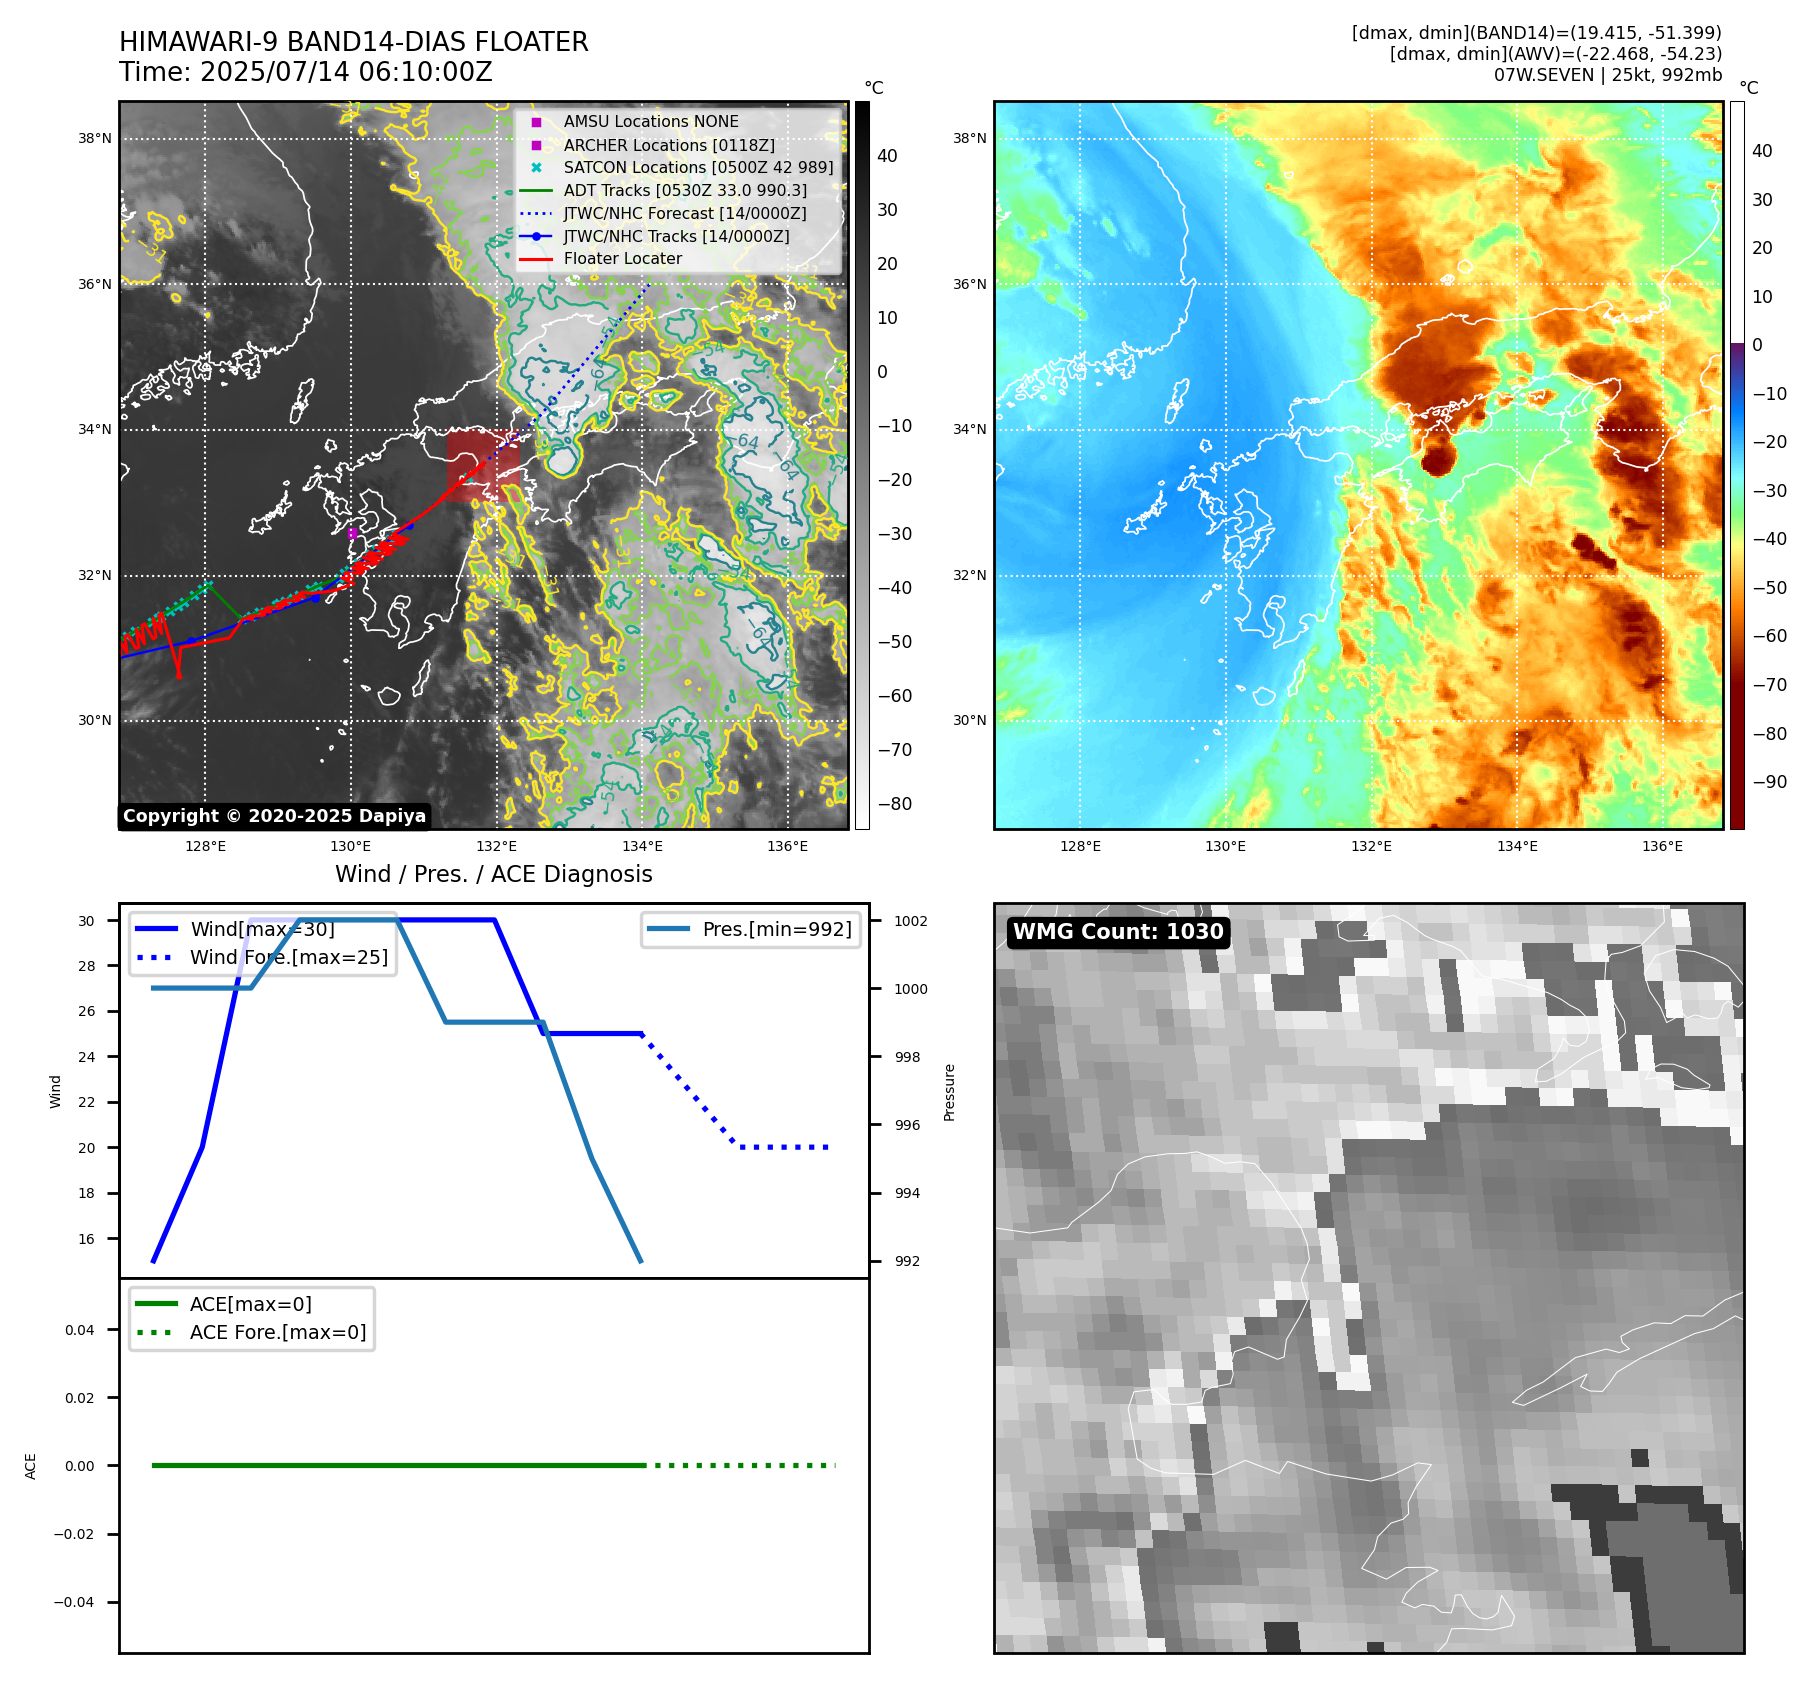This screenshot has height=1690, width=1813.
Task: Click the HIMAWARI-9 BAND14-DIAS FLOATER title
Action: pyautogui.click(x=354, y=42)
